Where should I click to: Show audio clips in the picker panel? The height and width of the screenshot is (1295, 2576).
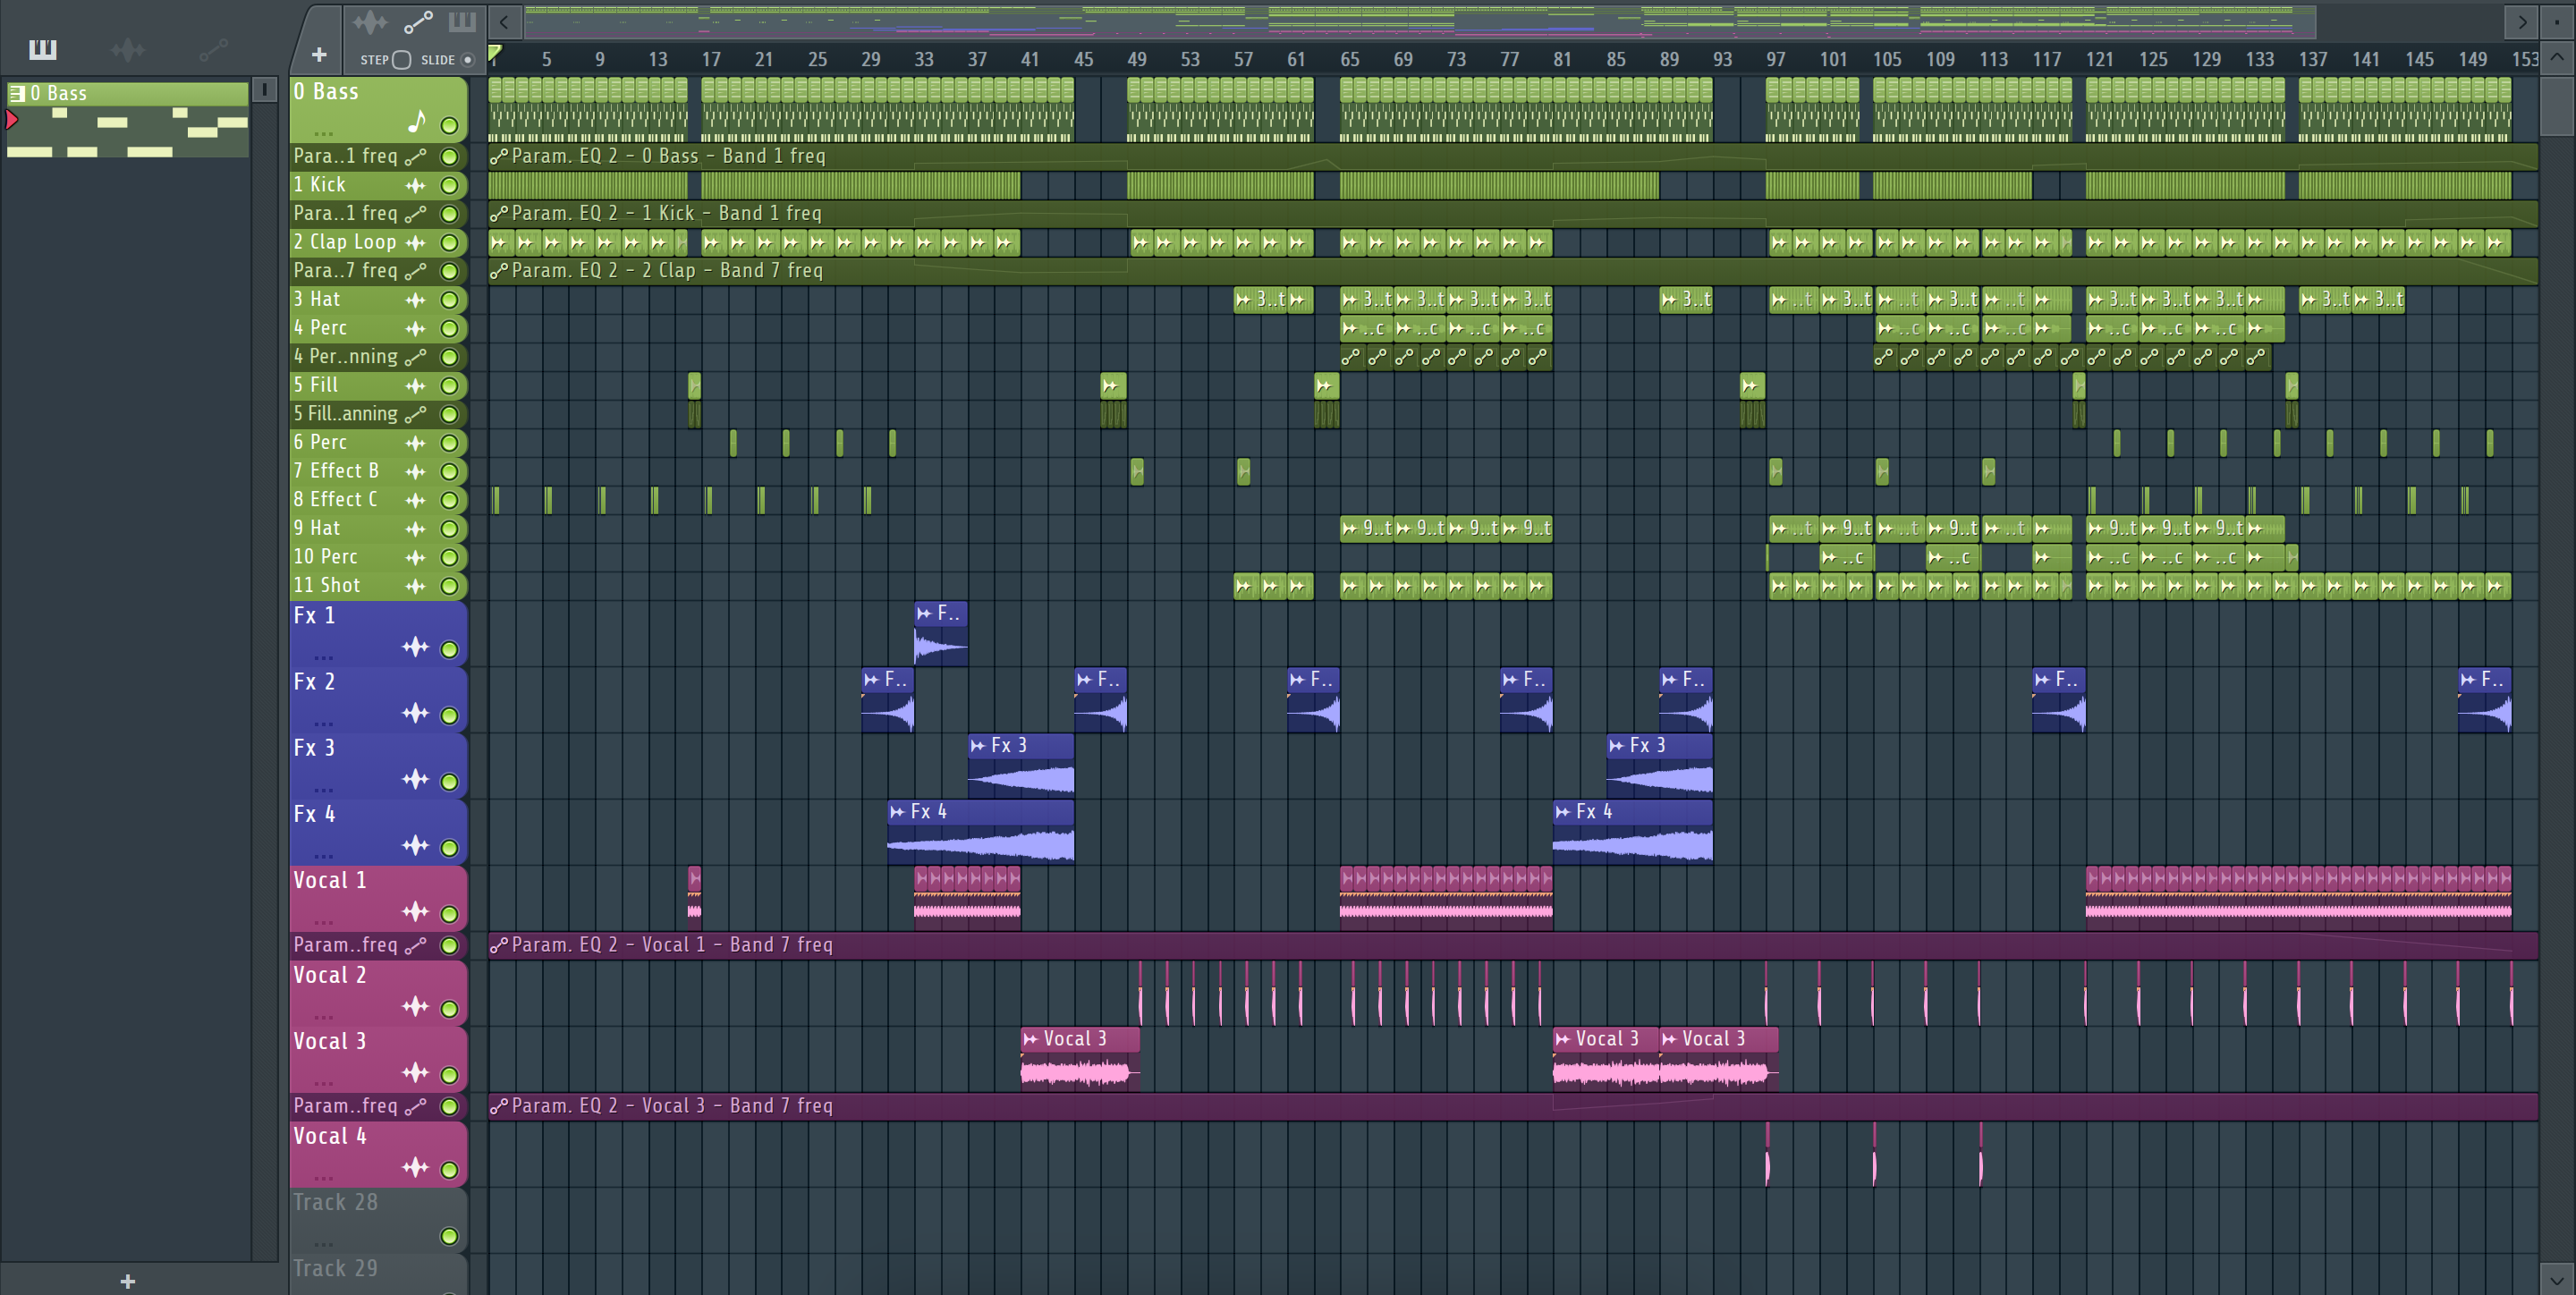pos(128,49)
